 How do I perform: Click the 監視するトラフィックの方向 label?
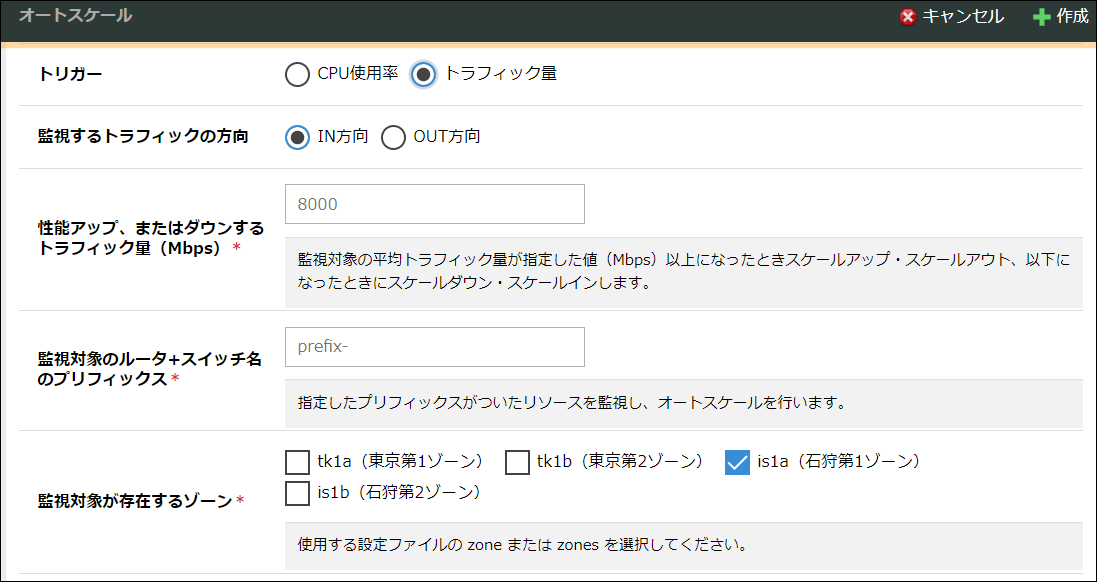(143, 137)
